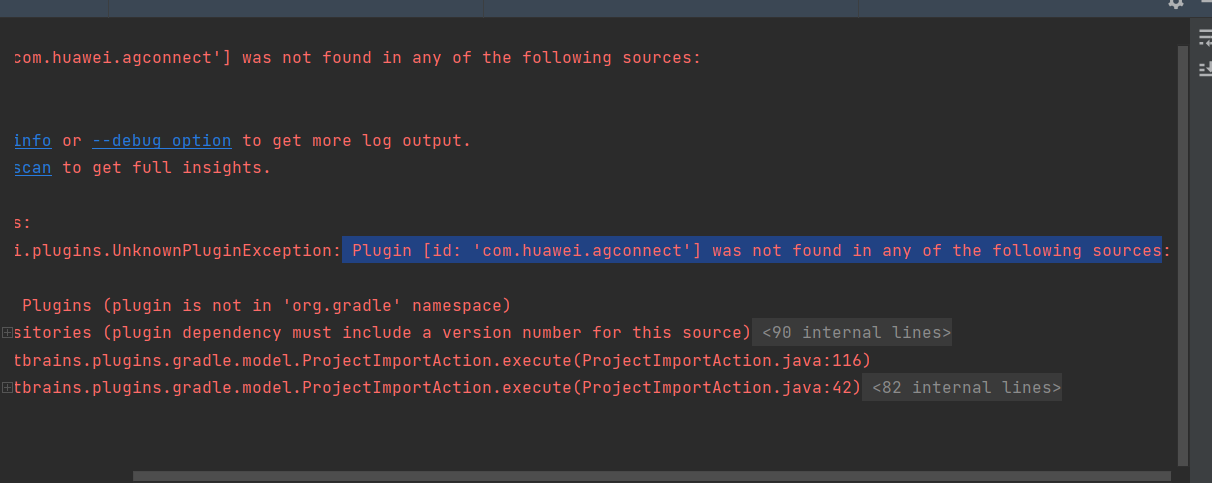The width and height of the screenshot is (1212, 483).
Task: Open the settings gear at top right
Action: tap(1176, 4)
